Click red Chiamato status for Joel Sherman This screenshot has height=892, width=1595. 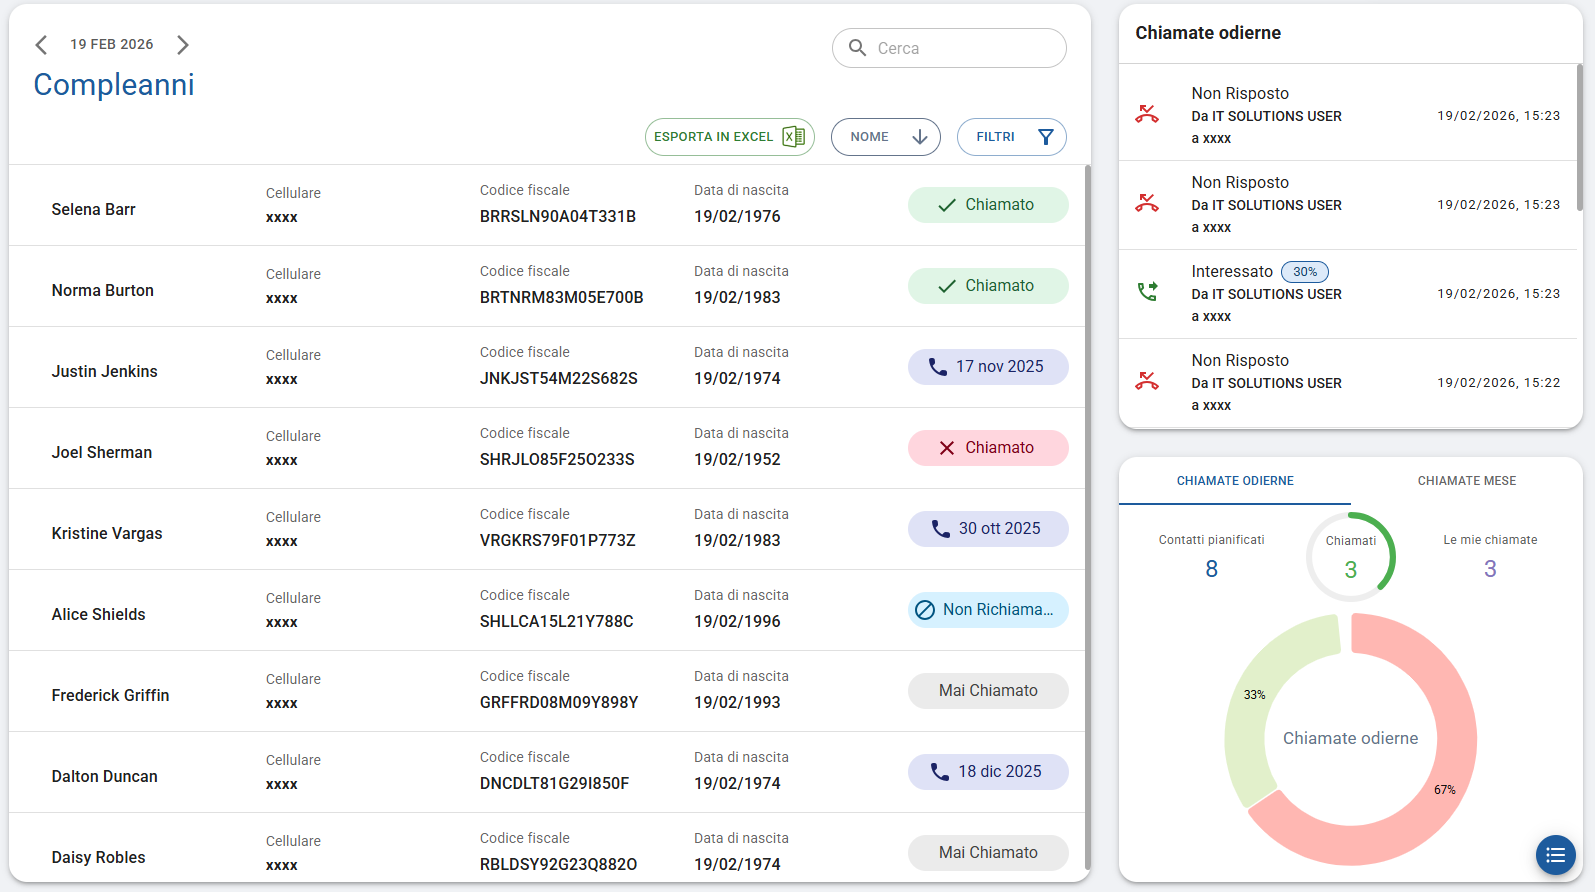(x=987, y=448)
